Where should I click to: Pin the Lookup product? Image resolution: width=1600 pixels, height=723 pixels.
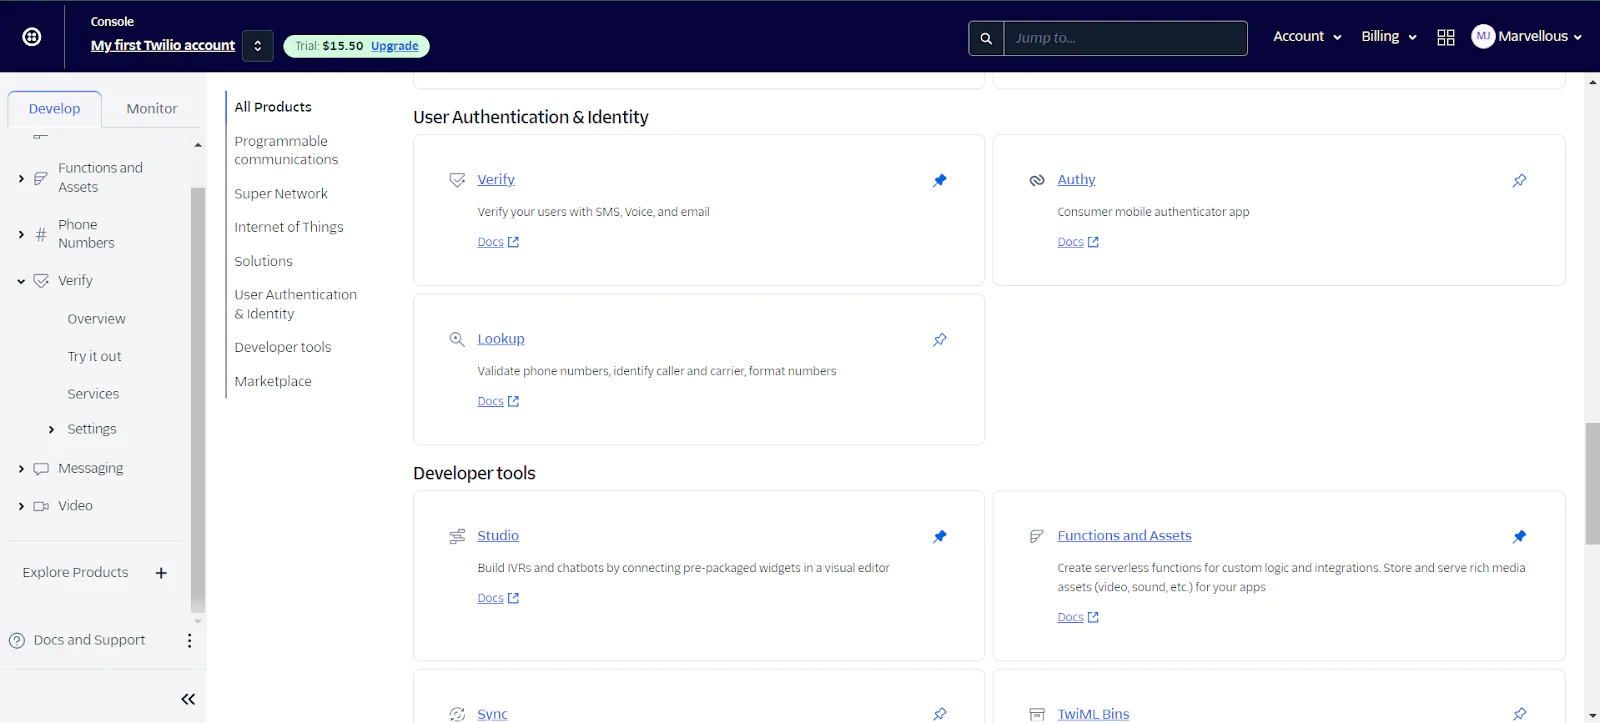[940, 340]
